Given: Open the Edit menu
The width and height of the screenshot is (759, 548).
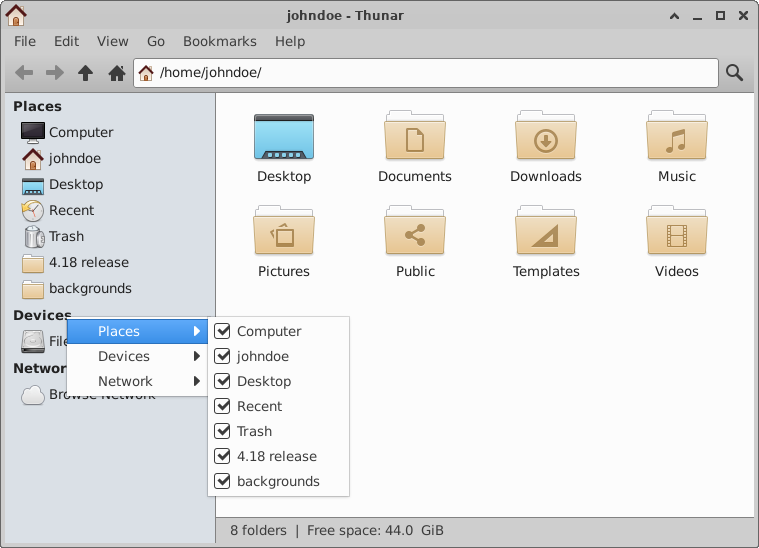Looking at the screenshot, I should [x=66, y=42].
